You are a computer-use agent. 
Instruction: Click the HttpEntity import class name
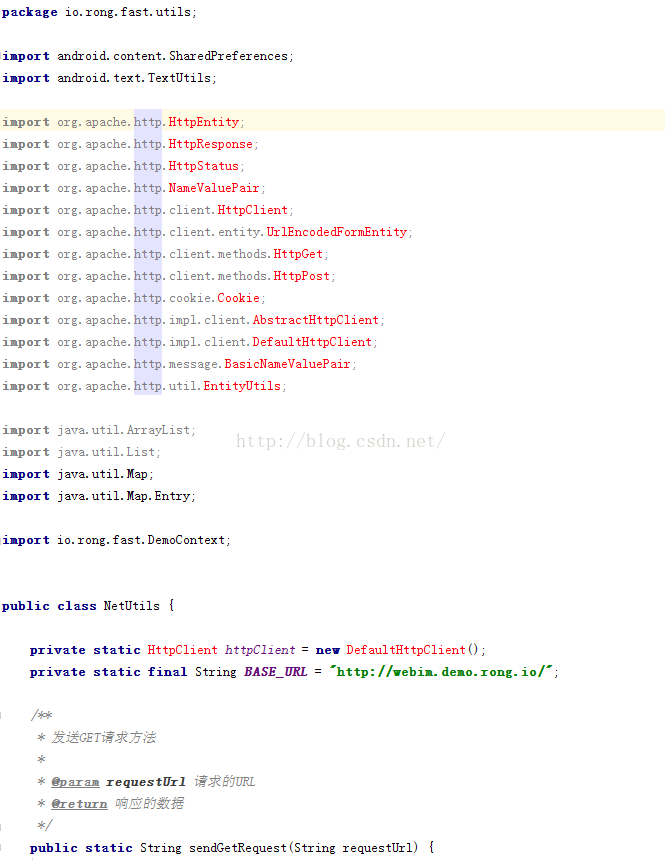[x=204, y=122]
